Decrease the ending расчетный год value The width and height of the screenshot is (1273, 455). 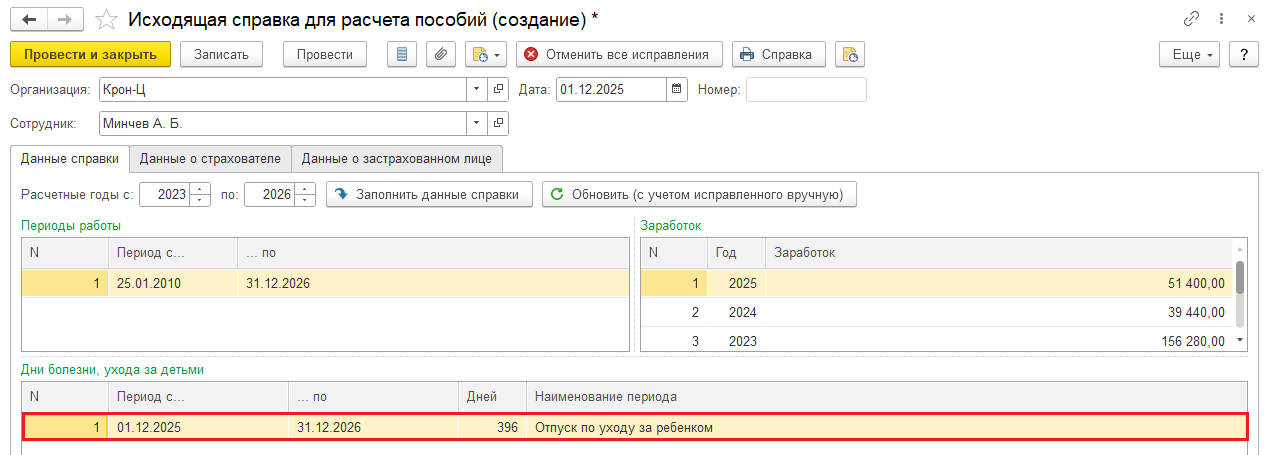pyautogui.click(x=305, y=200)
